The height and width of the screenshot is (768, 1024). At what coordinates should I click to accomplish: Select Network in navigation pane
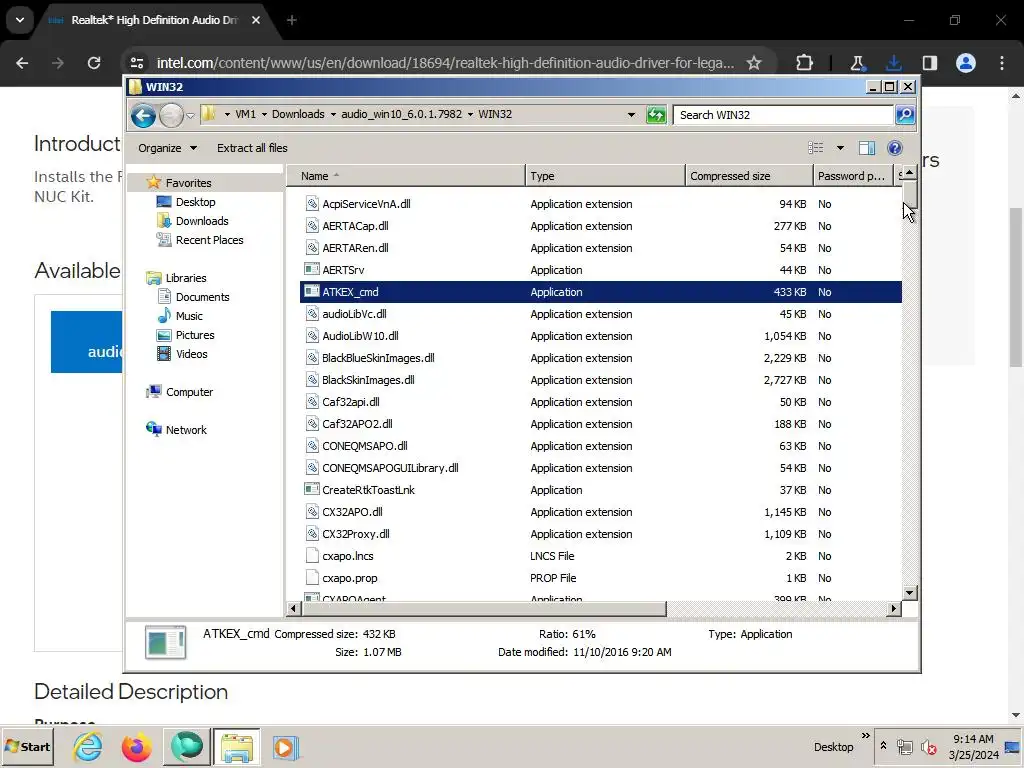(185, 430)
